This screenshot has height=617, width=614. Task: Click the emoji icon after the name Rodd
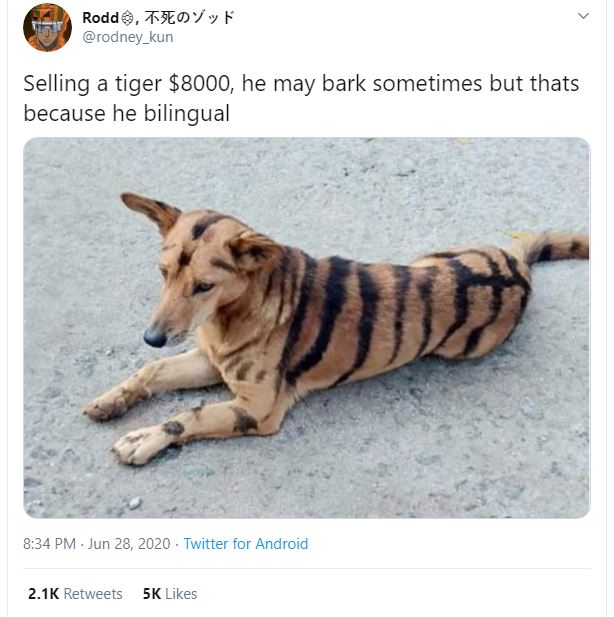(x=127, y=18)
